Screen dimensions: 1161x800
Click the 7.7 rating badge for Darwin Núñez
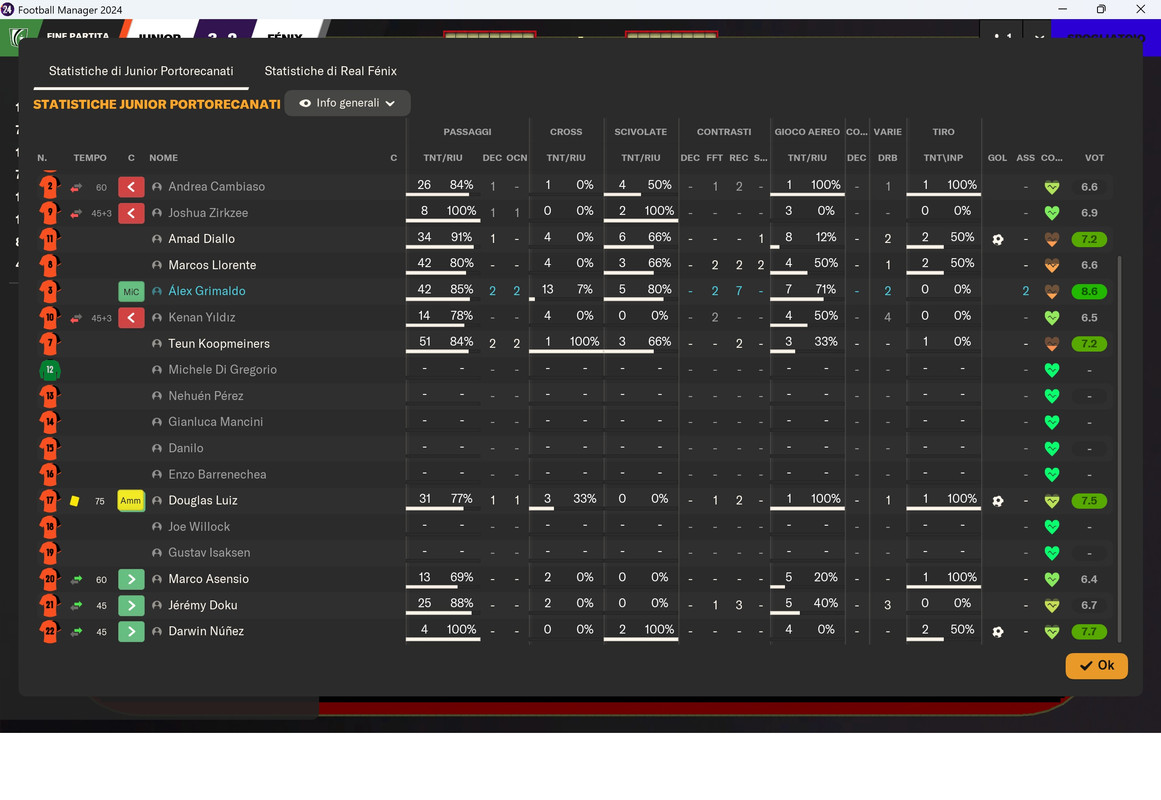(x=1089, y=632)
